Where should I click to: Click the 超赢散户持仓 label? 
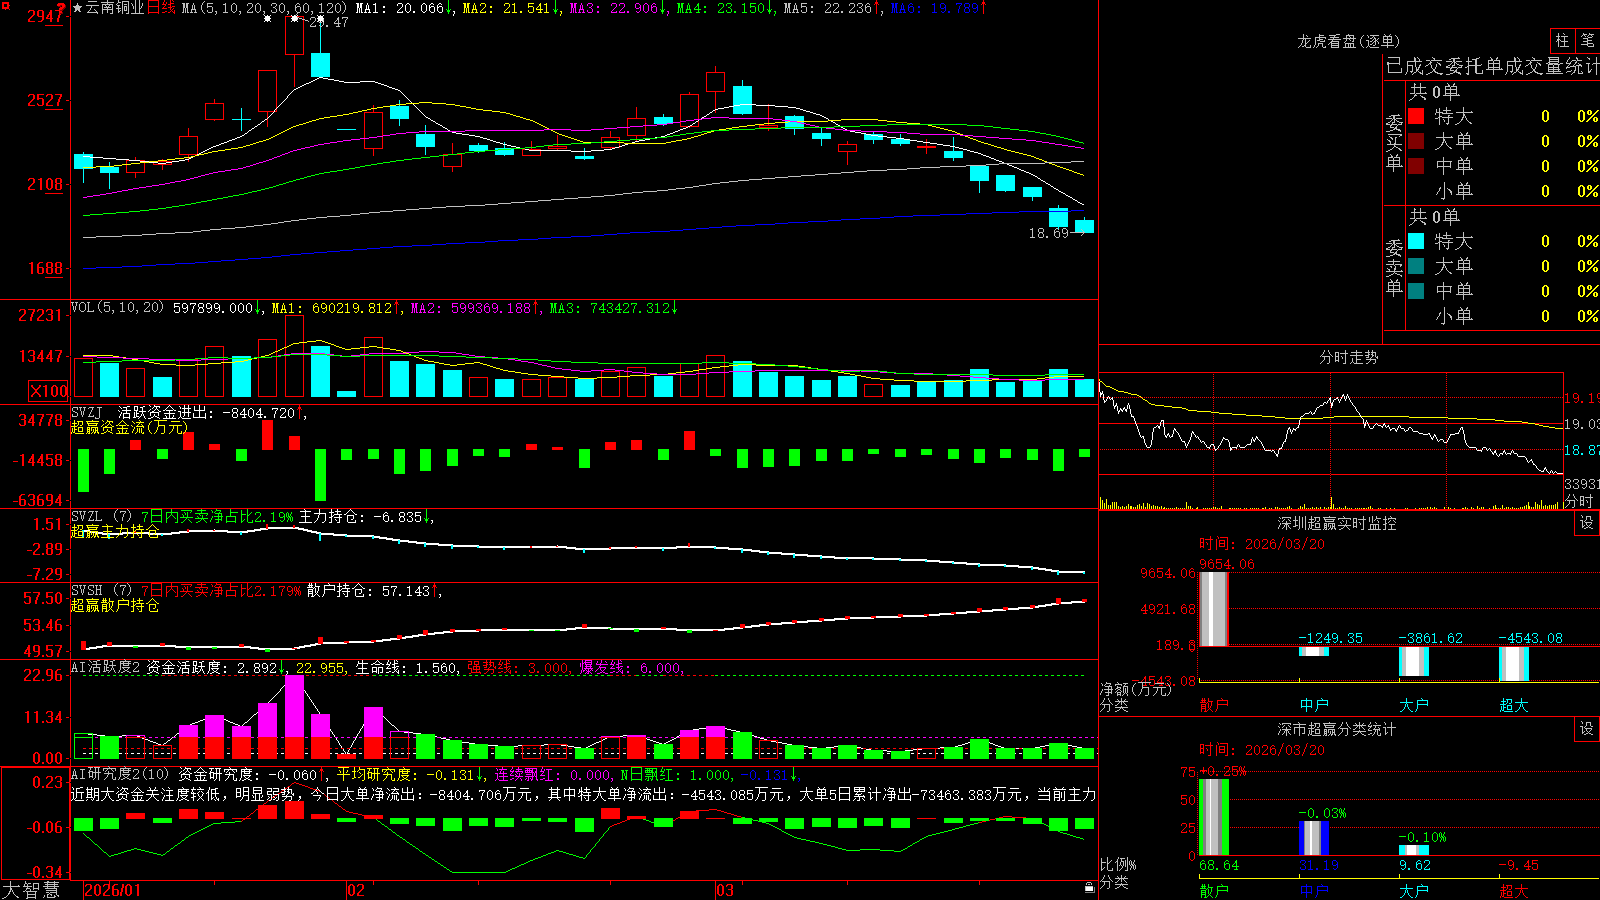(115, 605)
